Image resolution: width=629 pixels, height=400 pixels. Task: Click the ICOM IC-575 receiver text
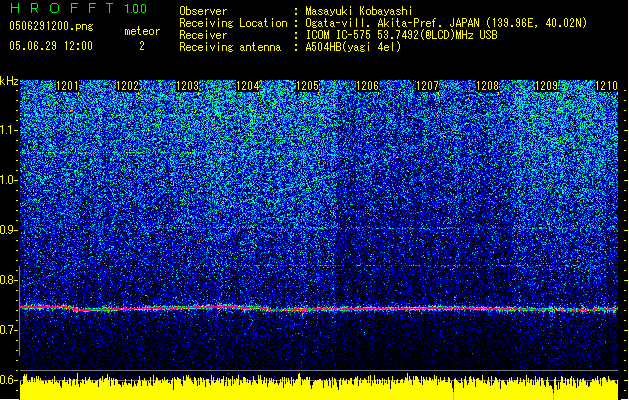click(401, 35)
